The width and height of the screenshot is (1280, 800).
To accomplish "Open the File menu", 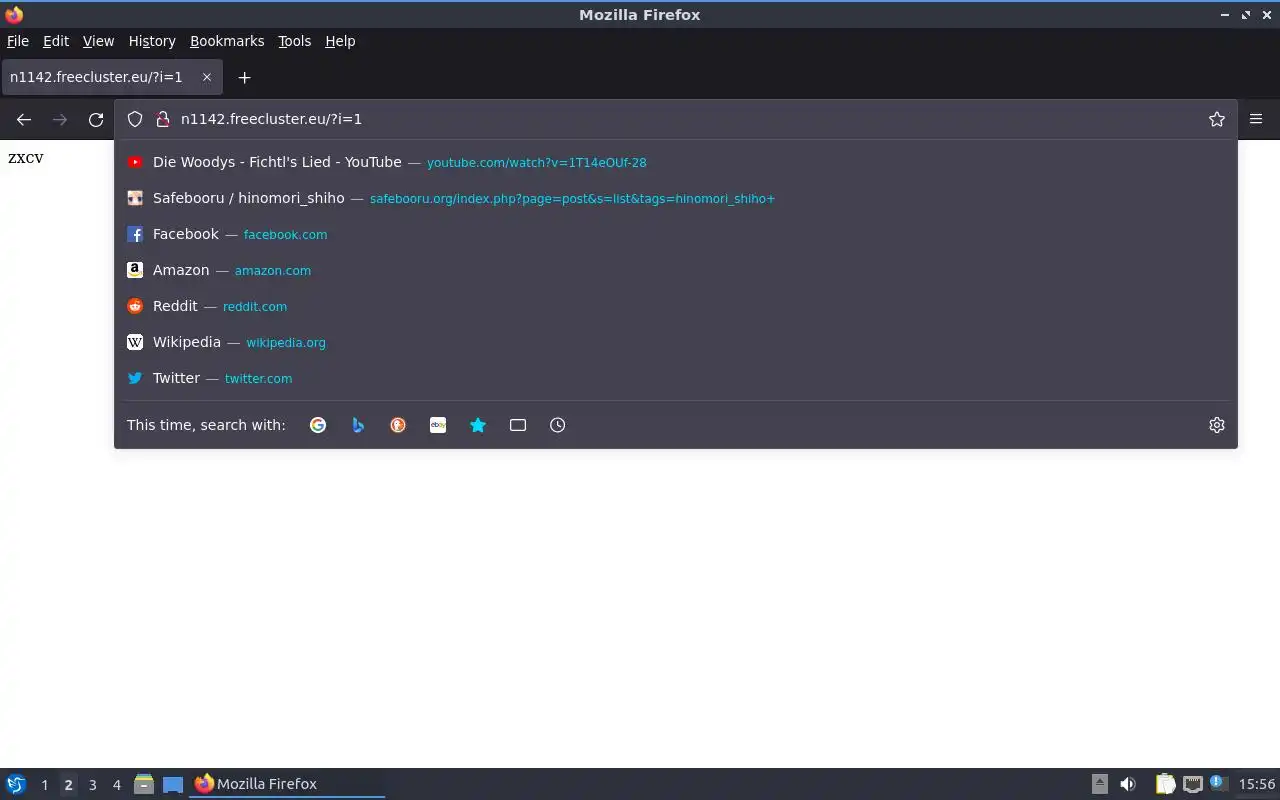I will click(18, 41).
